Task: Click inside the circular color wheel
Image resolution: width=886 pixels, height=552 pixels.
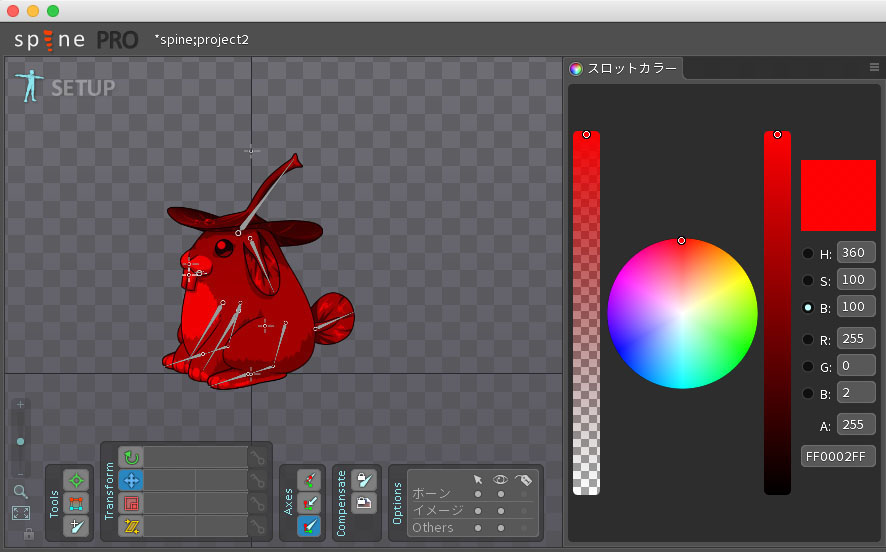Action: 682,314
